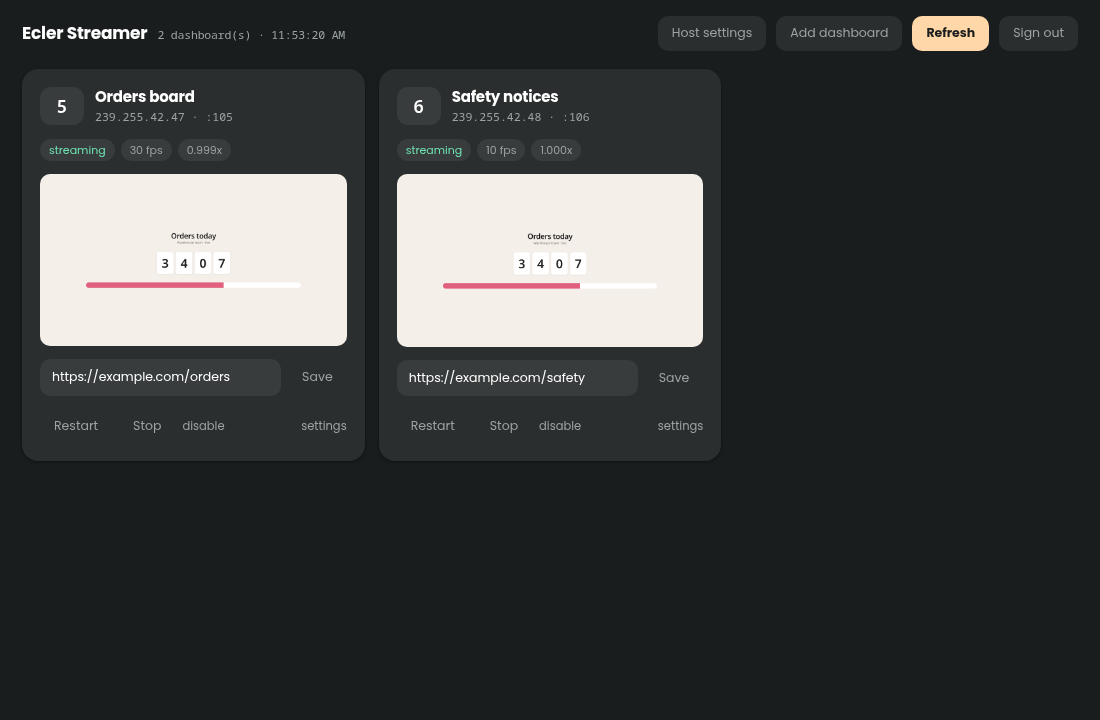Image resolution: width=1100 pixels, height=720 pixels.
Task: Click the streaming status on Safety notices
Action: [x=434, y=150]
